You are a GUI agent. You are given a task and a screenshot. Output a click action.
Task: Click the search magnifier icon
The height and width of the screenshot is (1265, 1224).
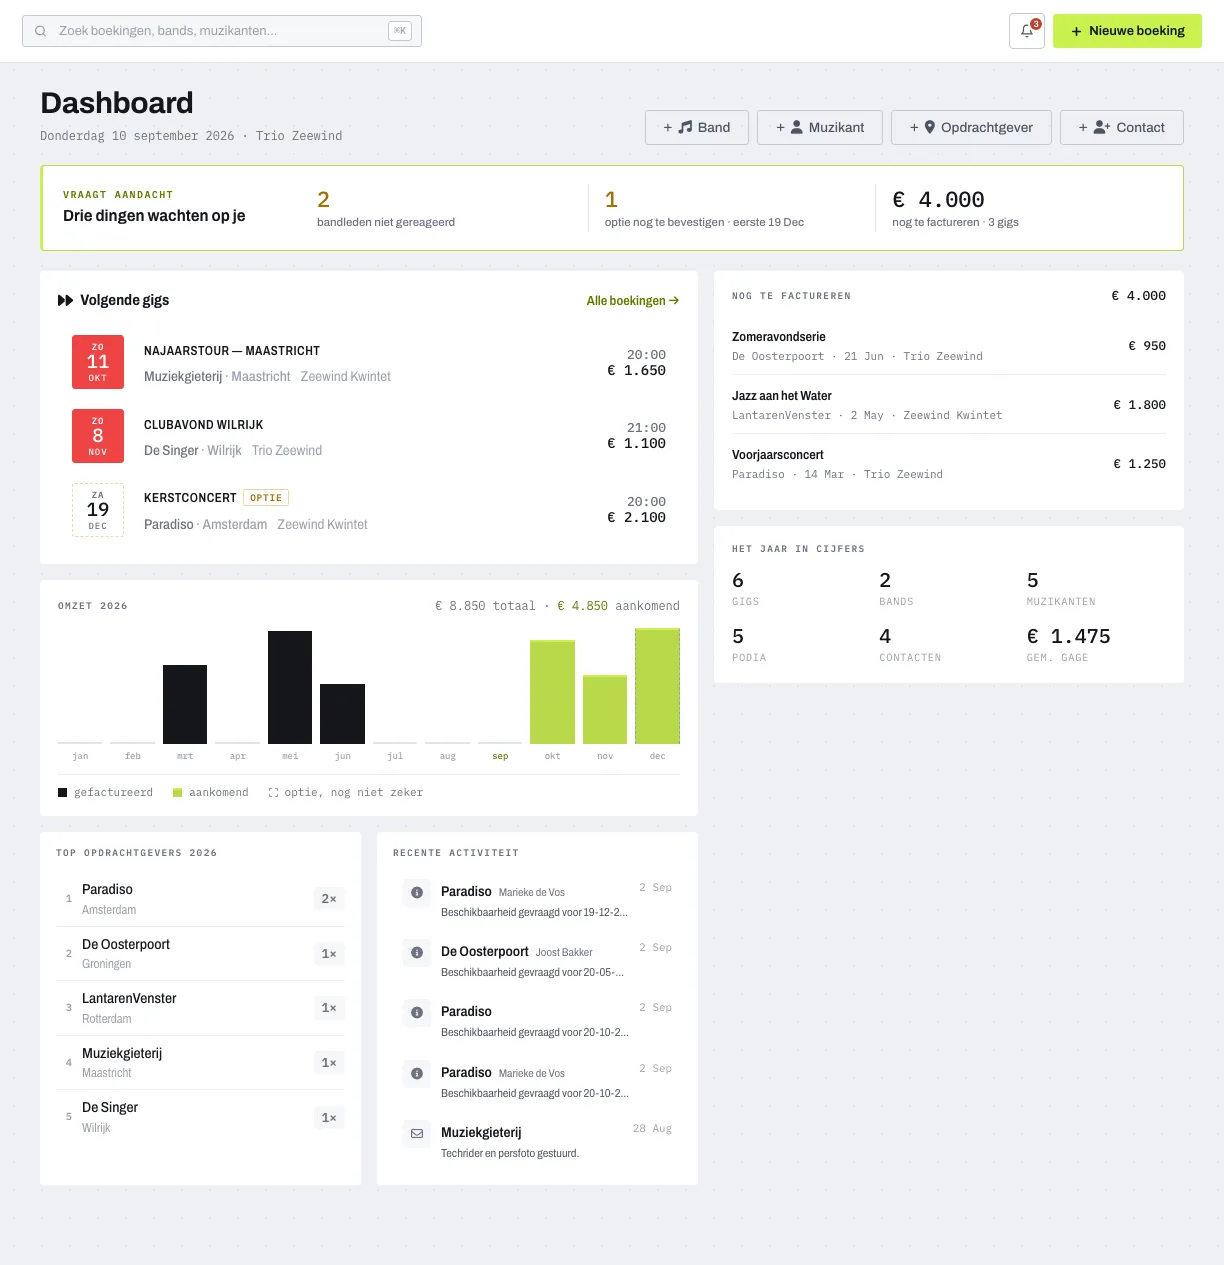41,31
